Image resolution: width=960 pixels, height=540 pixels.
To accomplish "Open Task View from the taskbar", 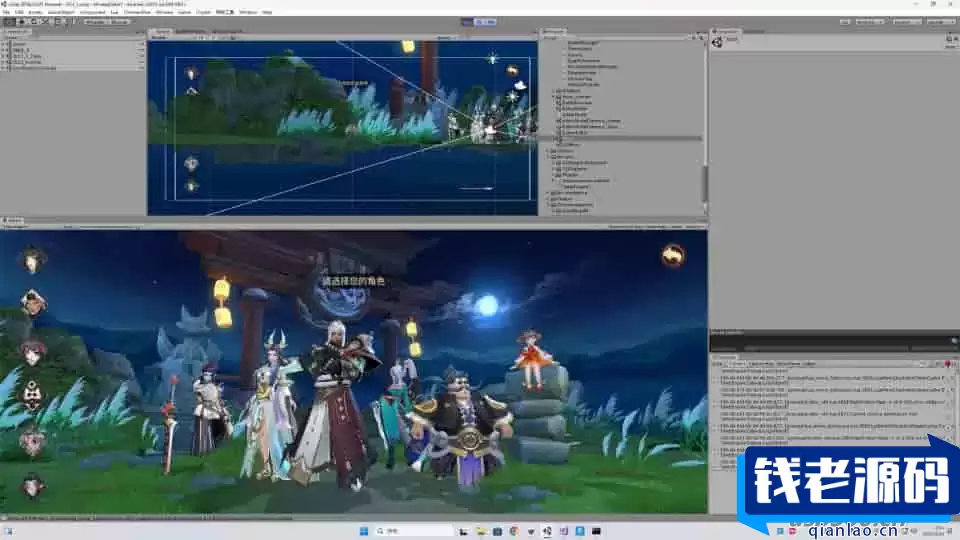I will (464, 531).
